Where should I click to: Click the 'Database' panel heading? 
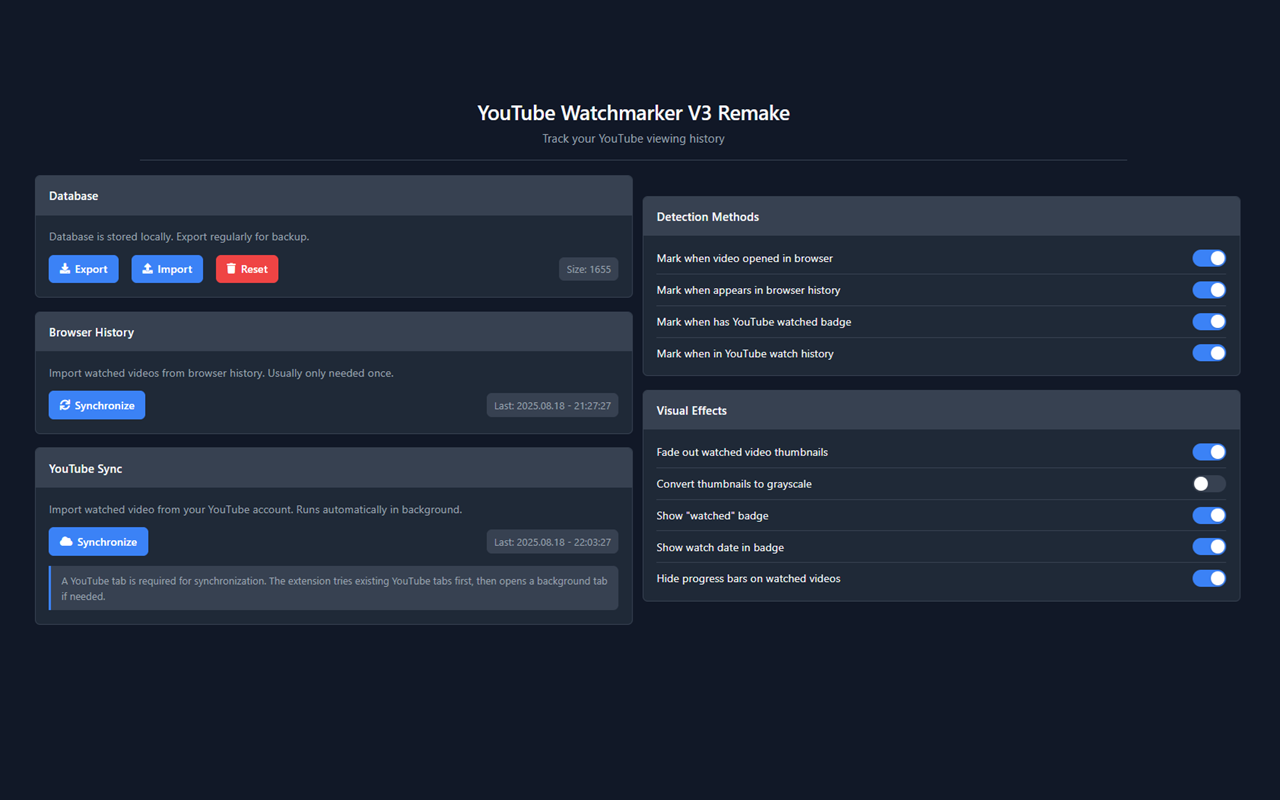(74, 196)
